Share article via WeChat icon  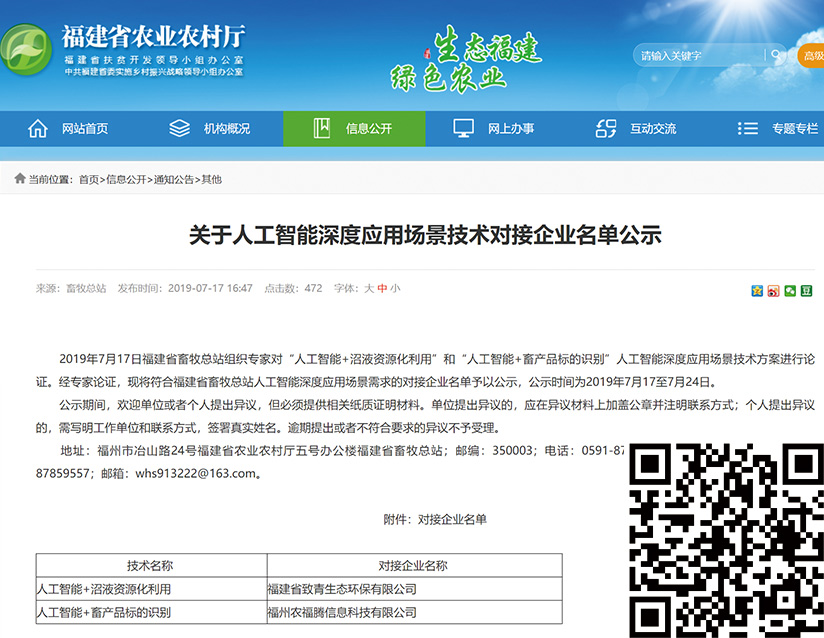point(790,290)
